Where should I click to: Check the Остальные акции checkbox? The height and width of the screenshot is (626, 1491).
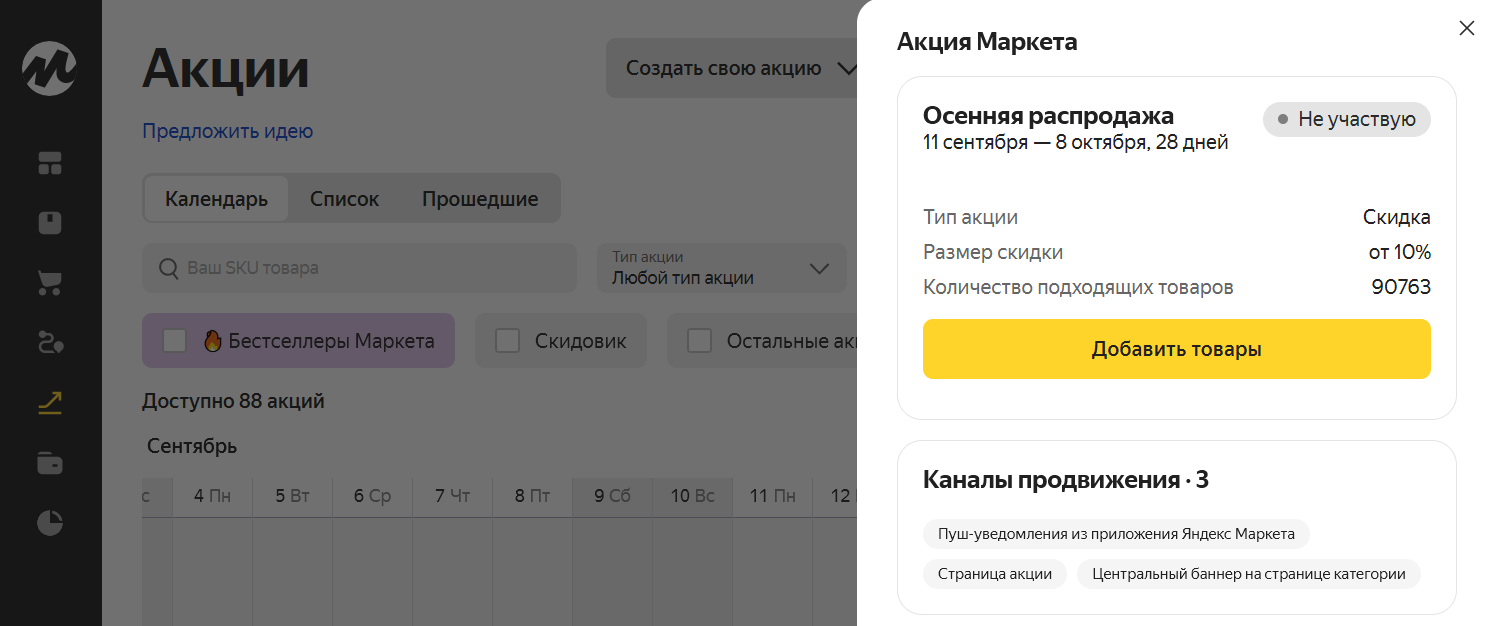700,341
